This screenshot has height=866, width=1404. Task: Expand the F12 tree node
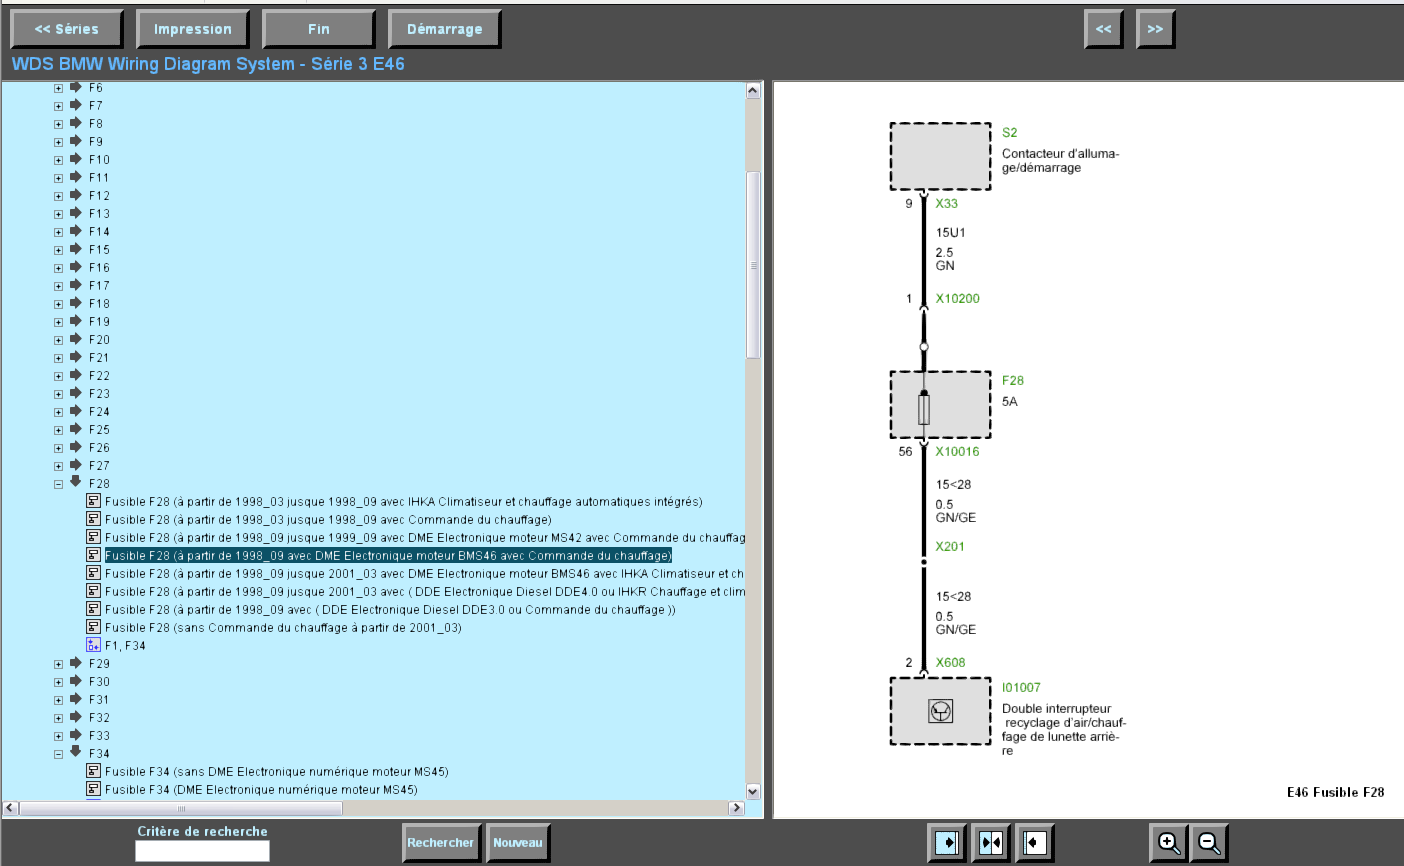58,196
